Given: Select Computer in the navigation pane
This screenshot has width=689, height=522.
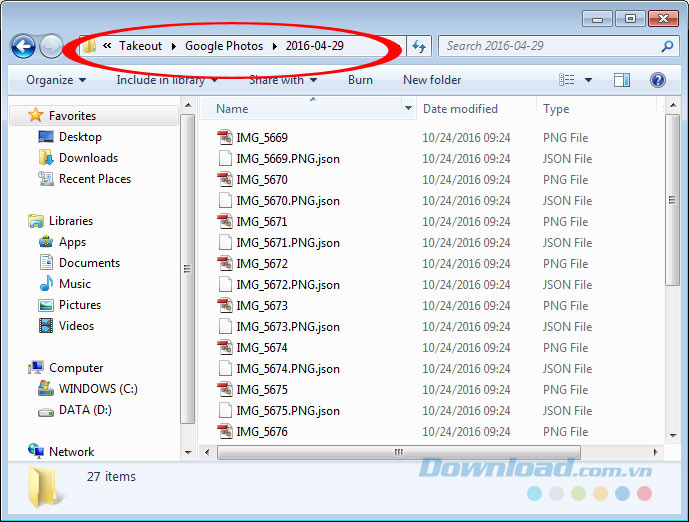Looking at the screenshot, I should 76,367.
